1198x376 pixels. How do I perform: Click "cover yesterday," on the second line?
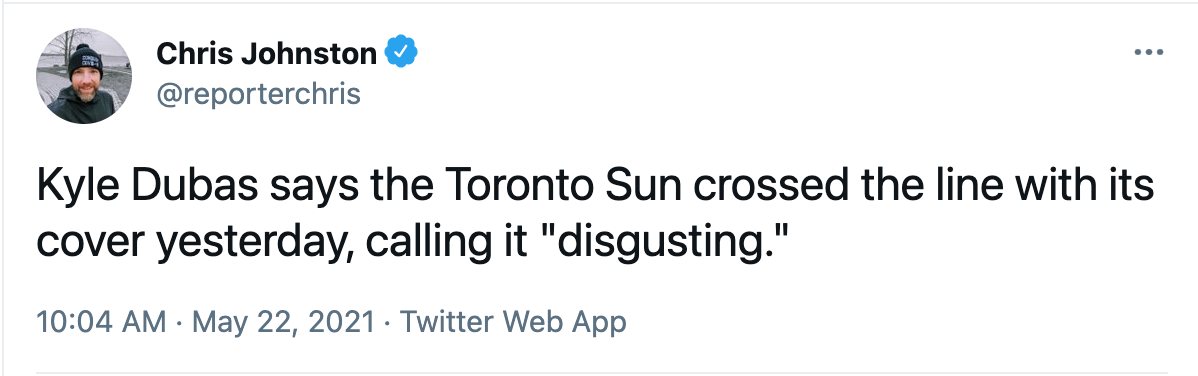(196, 243)
